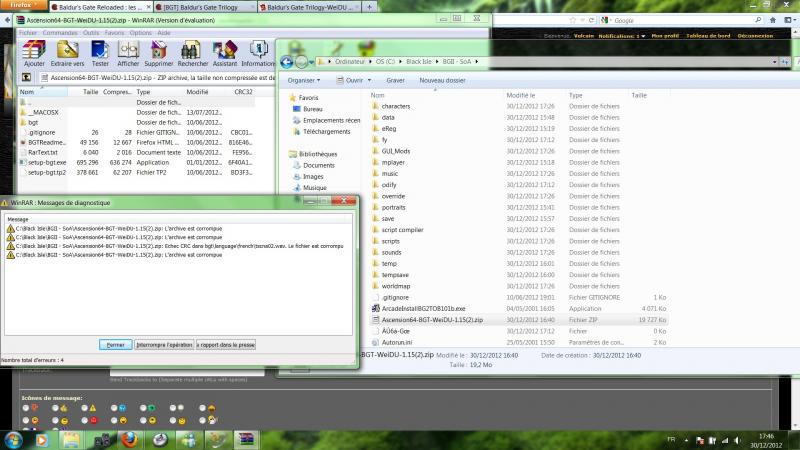The height and width of the screenshot is (450, 800).
Task: Click Téléchargements in Explorer sidebar
Action: coord(327,132)
